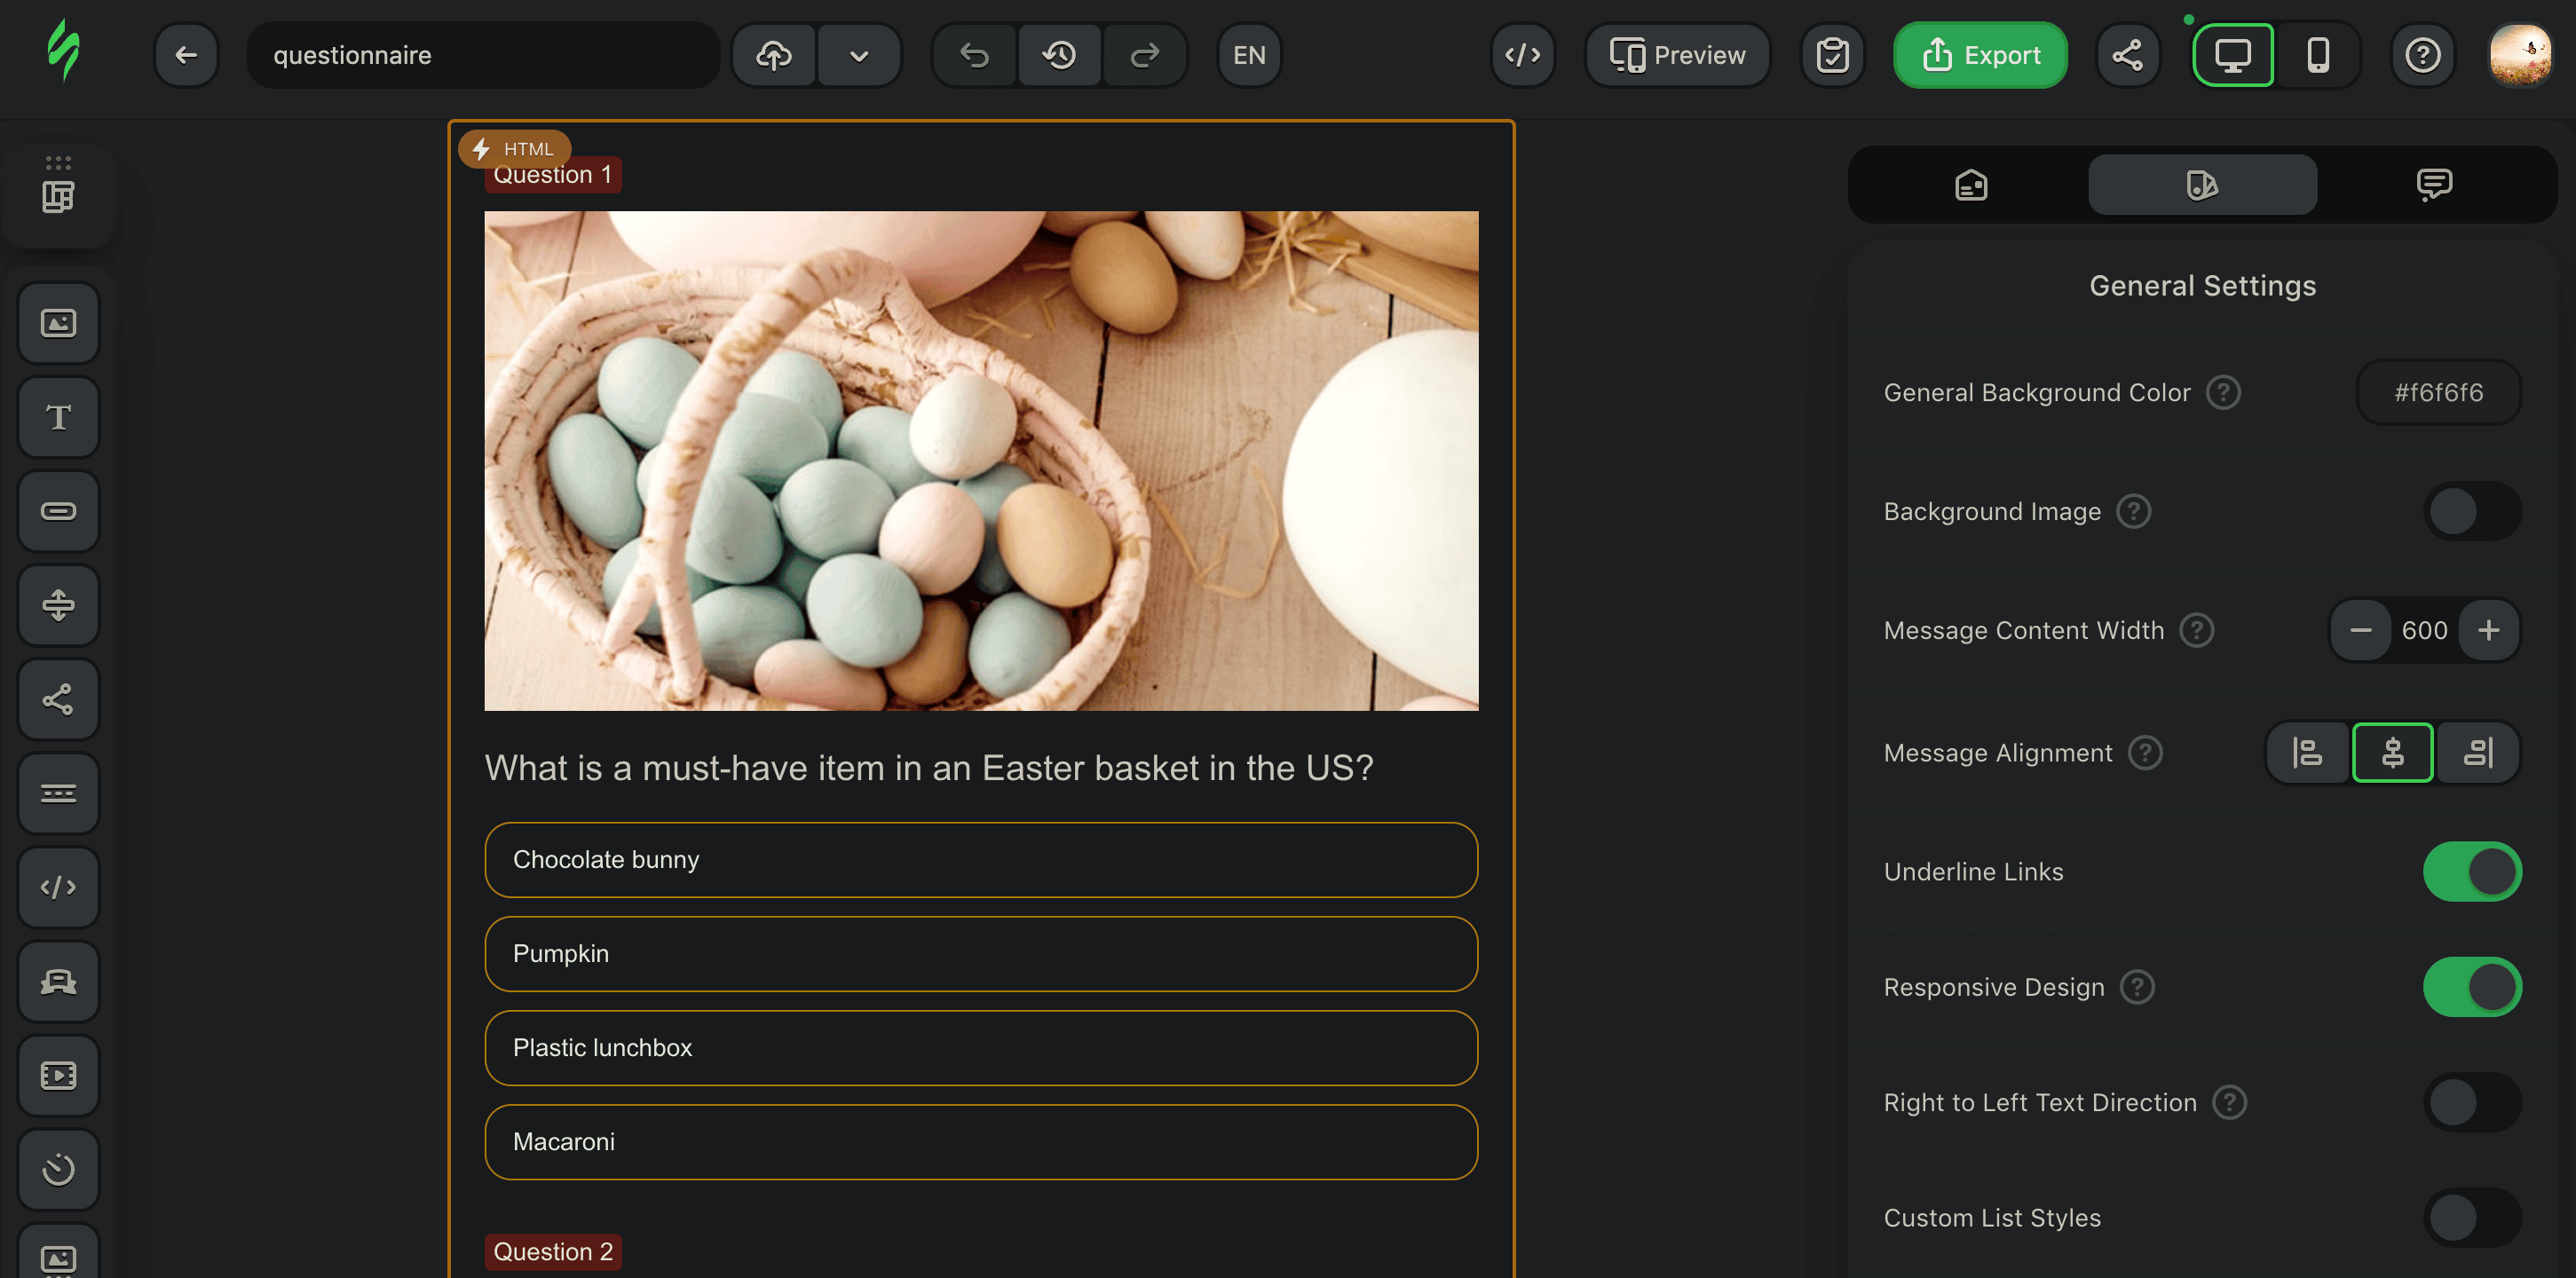
Task: Switch to the first settings panel tab
Action: (x=1971, y=185)
